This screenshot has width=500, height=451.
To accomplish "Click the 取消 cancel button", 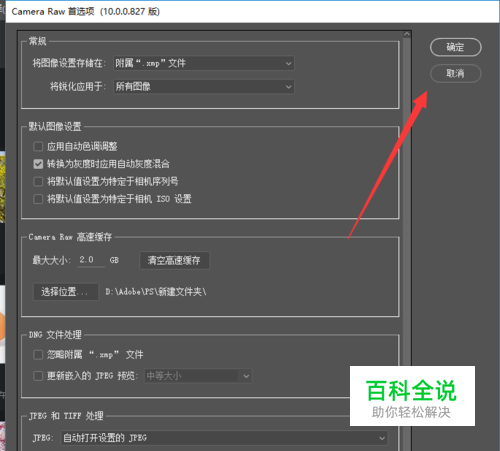I will click(456, 73).
